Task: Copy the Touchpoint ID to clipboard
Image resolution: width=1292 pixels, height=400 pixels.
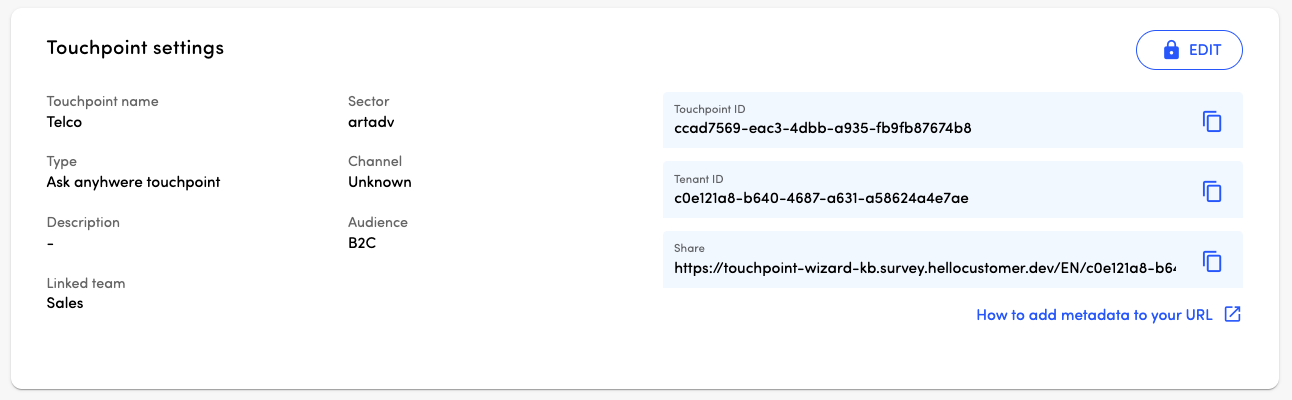Action: pyautogui.click(x=1212, y=121)
